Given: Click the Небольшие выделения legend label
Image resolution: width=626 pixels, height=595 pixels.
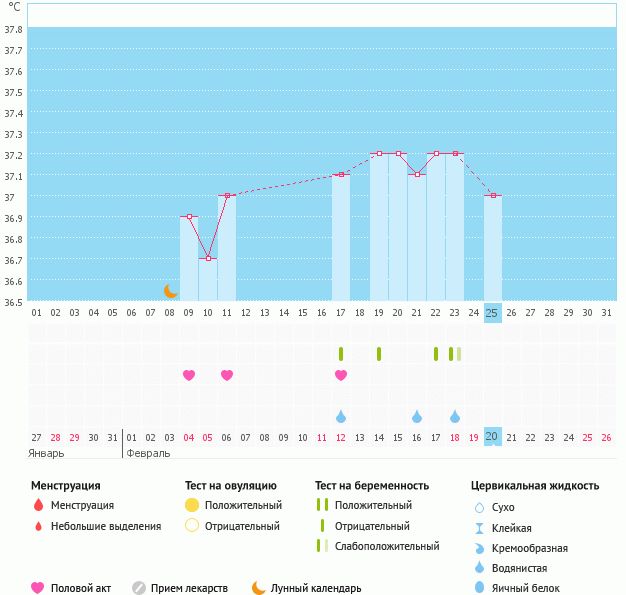Looking at the screenshot, I should (106, 526).
